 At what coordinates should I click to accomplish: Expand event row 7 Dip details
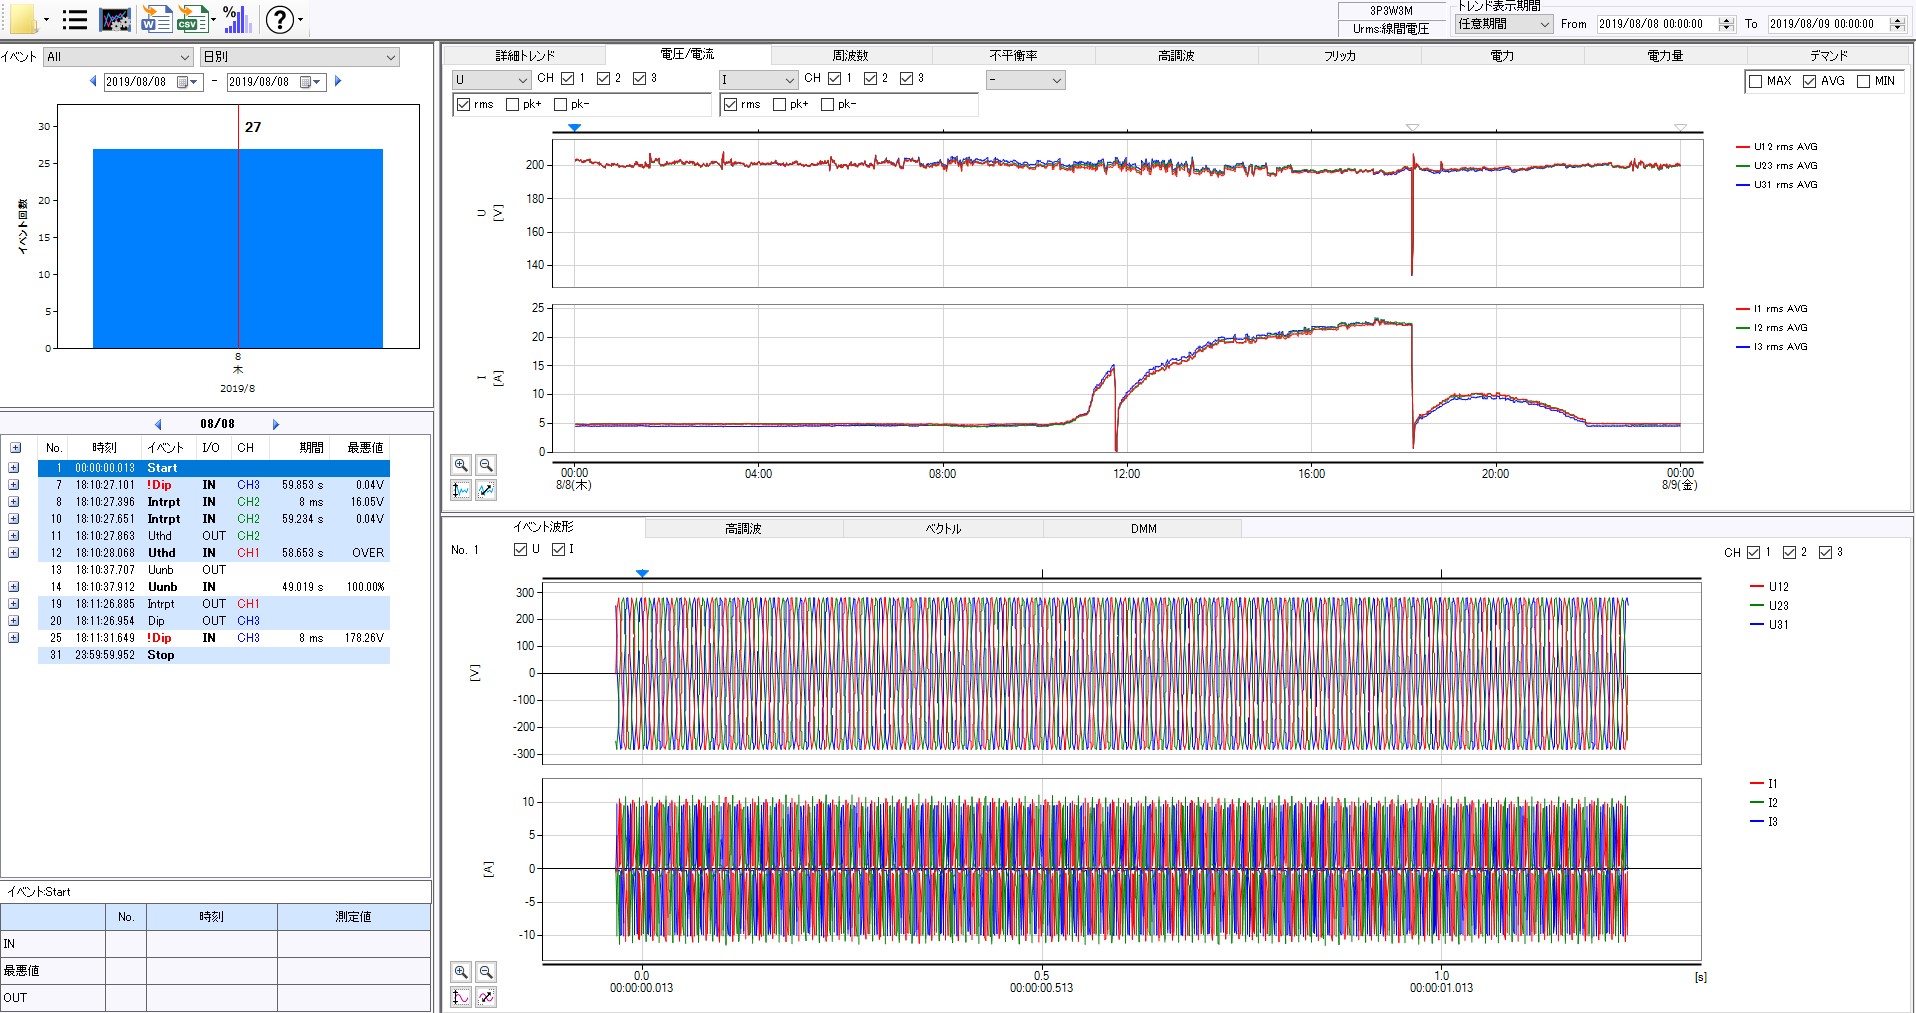click(x=14, y=485)
